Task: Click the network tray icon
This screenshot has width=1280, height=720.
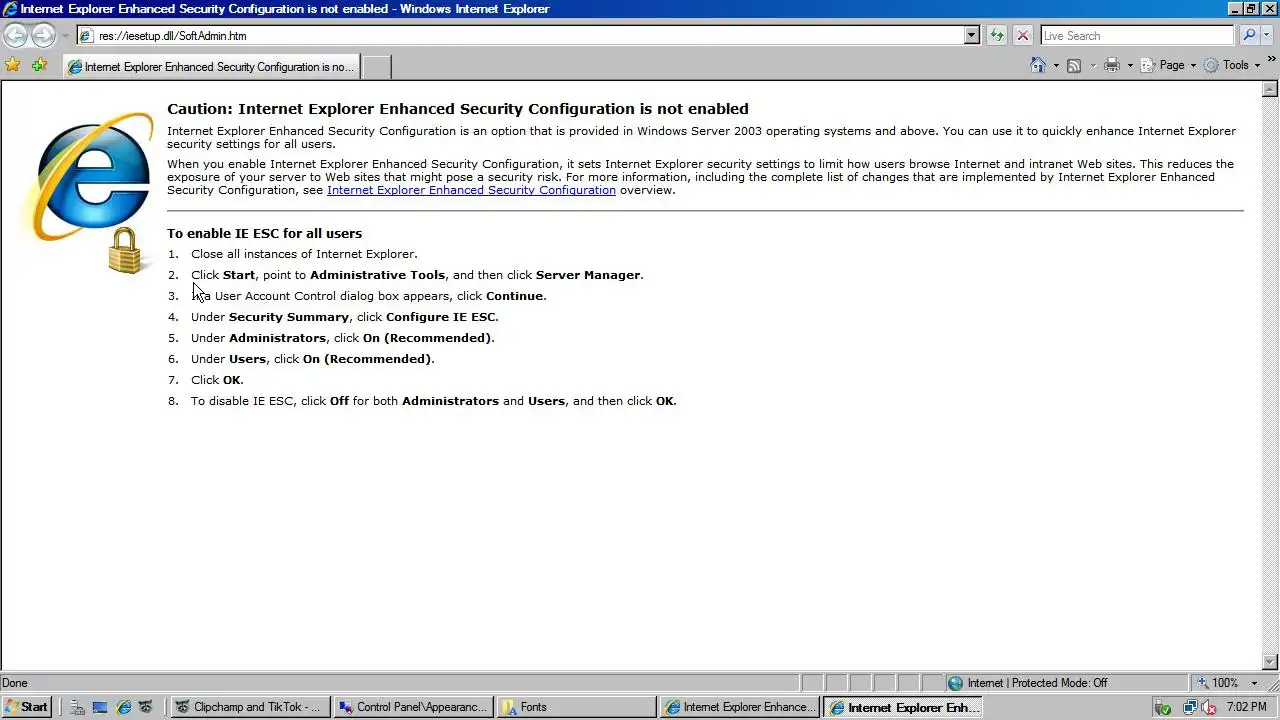Action: click(x=1190, y=707)
